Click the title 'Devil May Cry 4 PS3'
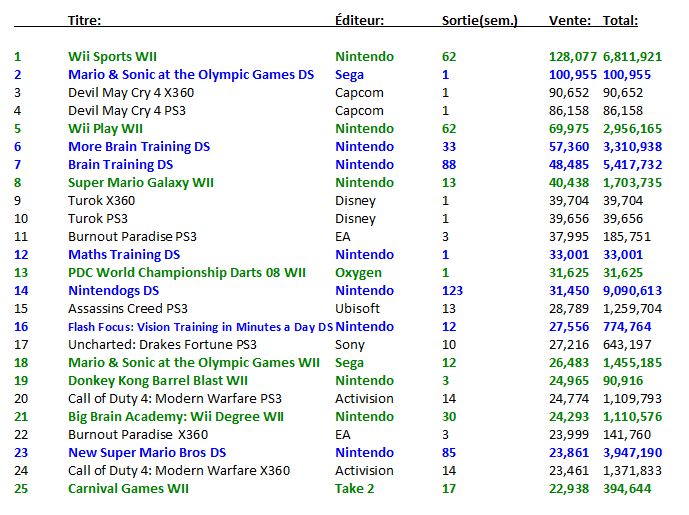Viewport: 689px width, 515px height. pyautogui.click(x=127, y=111)
